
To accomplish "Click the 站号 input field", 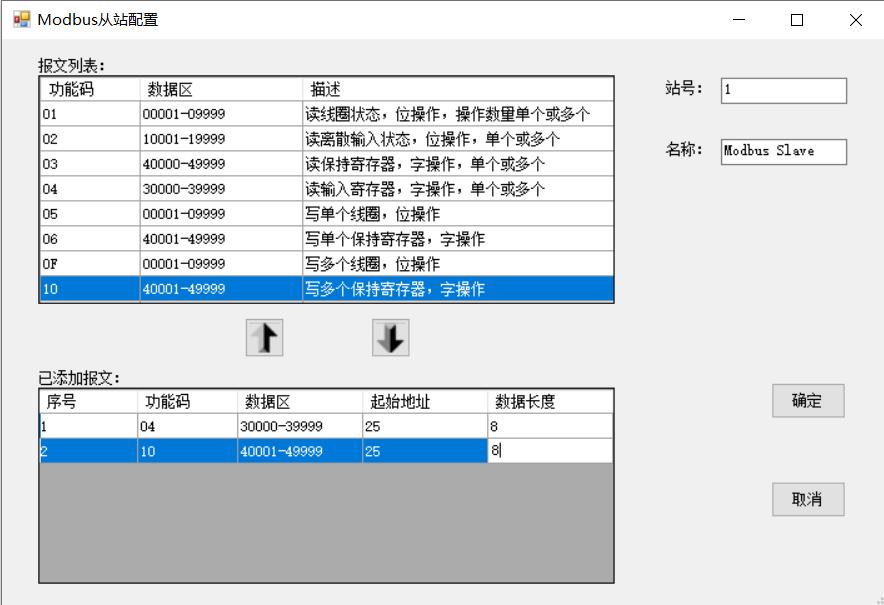I will click(784, 90).
